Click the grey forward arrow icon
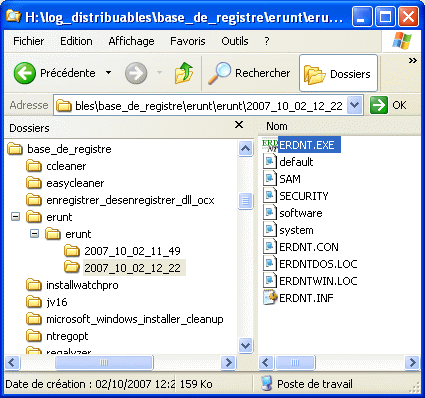This screenshot has height=398, width=425. click(136, 73)
